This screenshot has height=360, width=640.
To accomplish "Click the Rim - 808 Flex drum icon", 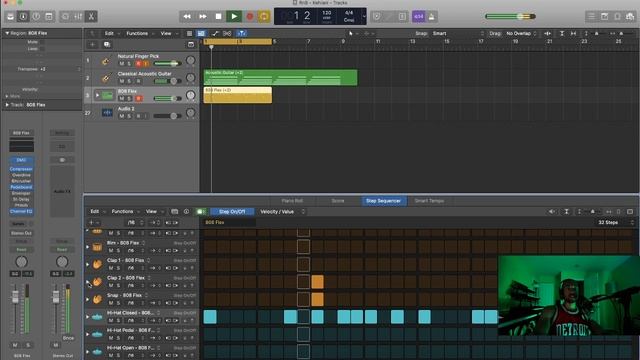I will click(x=97, y=247).
